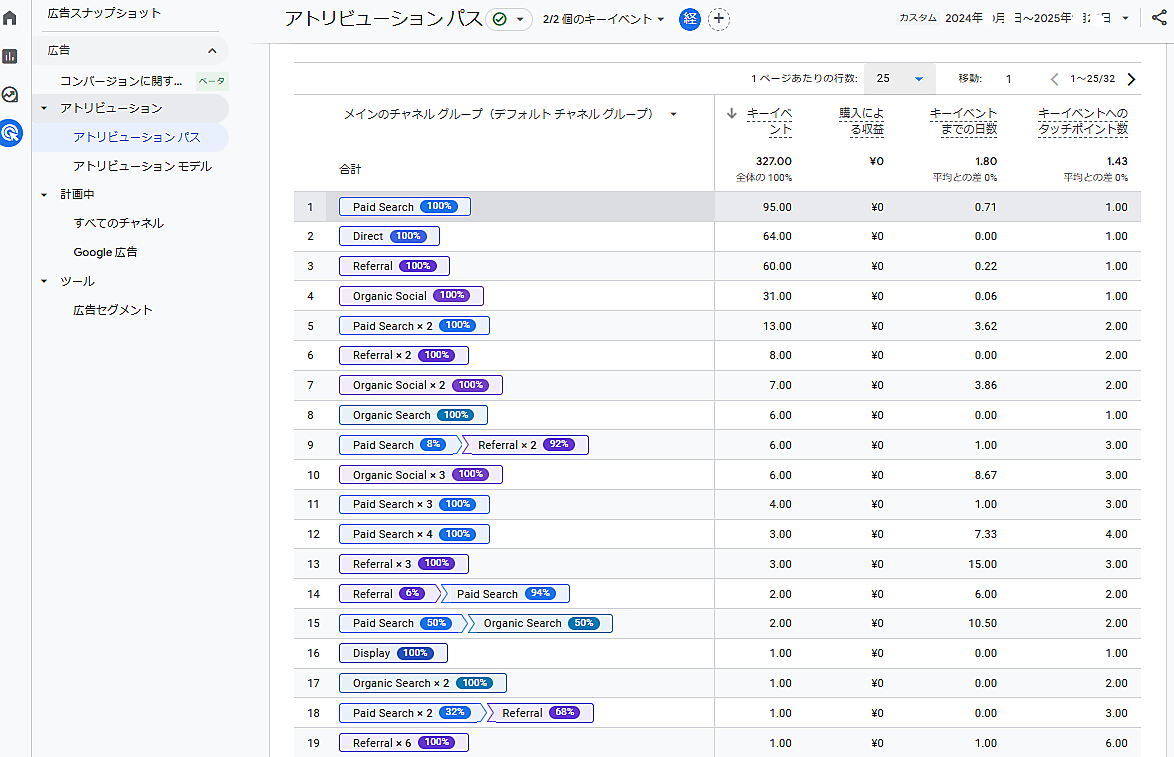This screenshot has width=1174, height=757.
Task: Open the green checkmark status dropdown
Action: (x=509, y=19)
